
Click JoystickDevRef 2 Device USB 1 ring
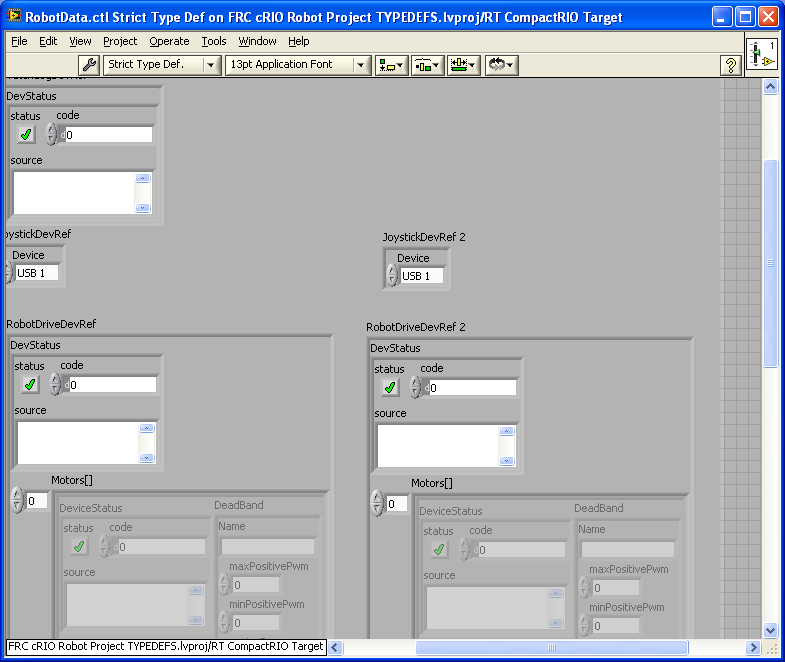pyautogui.click(x=422, y=276)
